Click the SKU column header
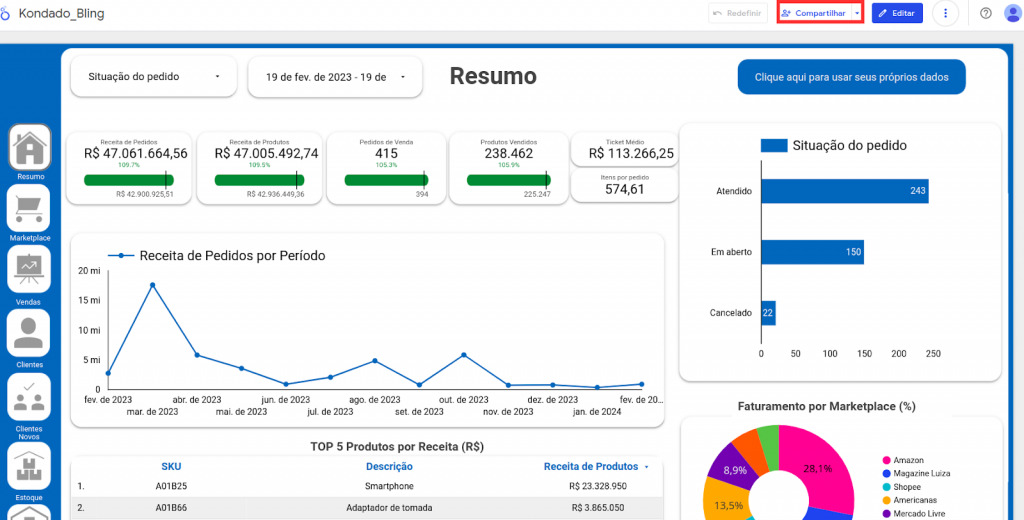The width and height of the screenshot is (1024, 520). (x=171, y=466)
